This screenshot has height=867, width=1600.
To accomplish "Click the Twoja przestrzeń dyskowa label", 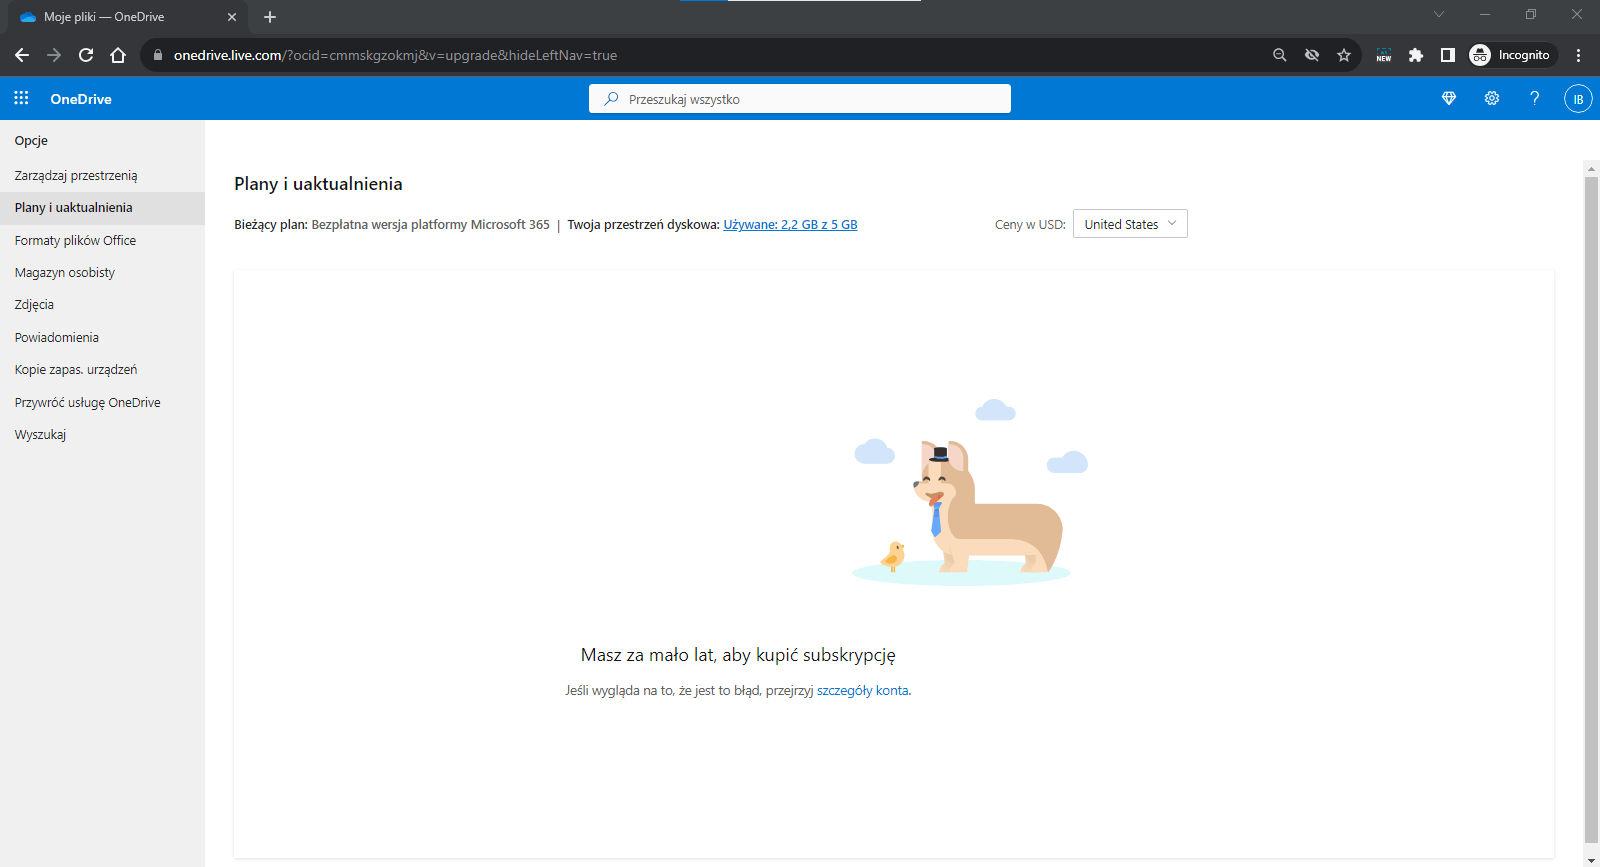I will tap(643, 225).
